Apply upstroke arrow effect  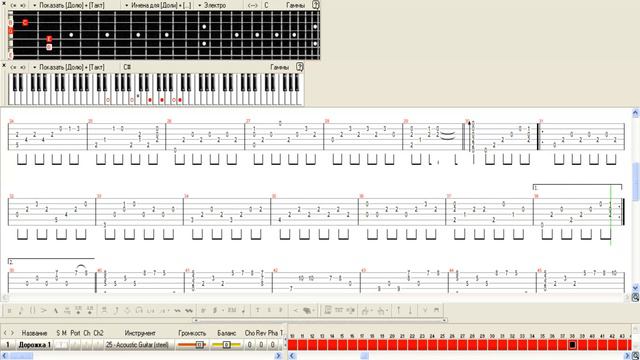(x=398, y=310)
